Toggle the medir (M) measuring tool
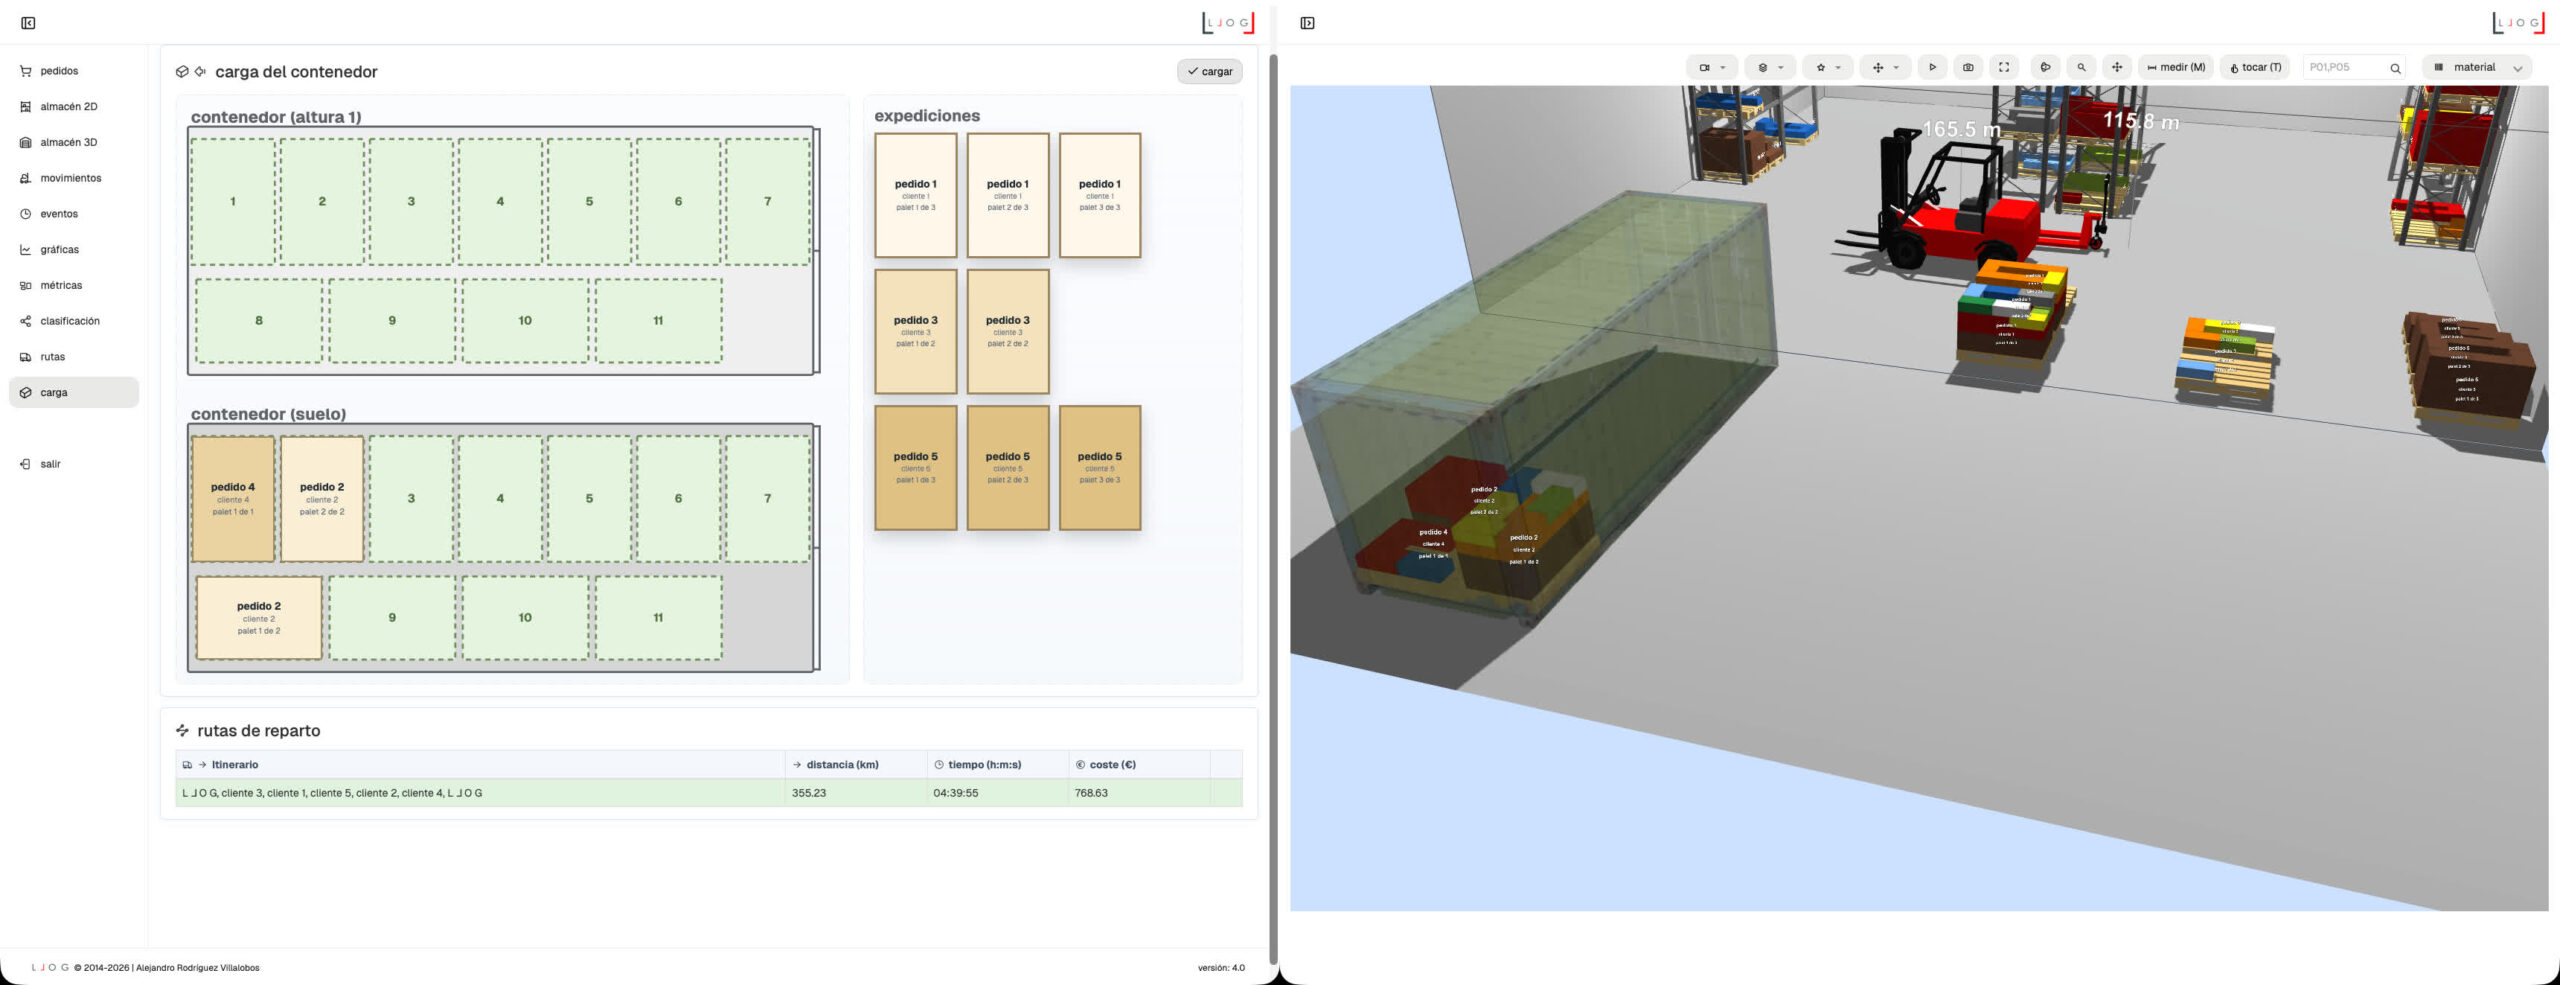Image resolution: width=2560 pixels, height=985 pixels. click(x=2176, y=68)
